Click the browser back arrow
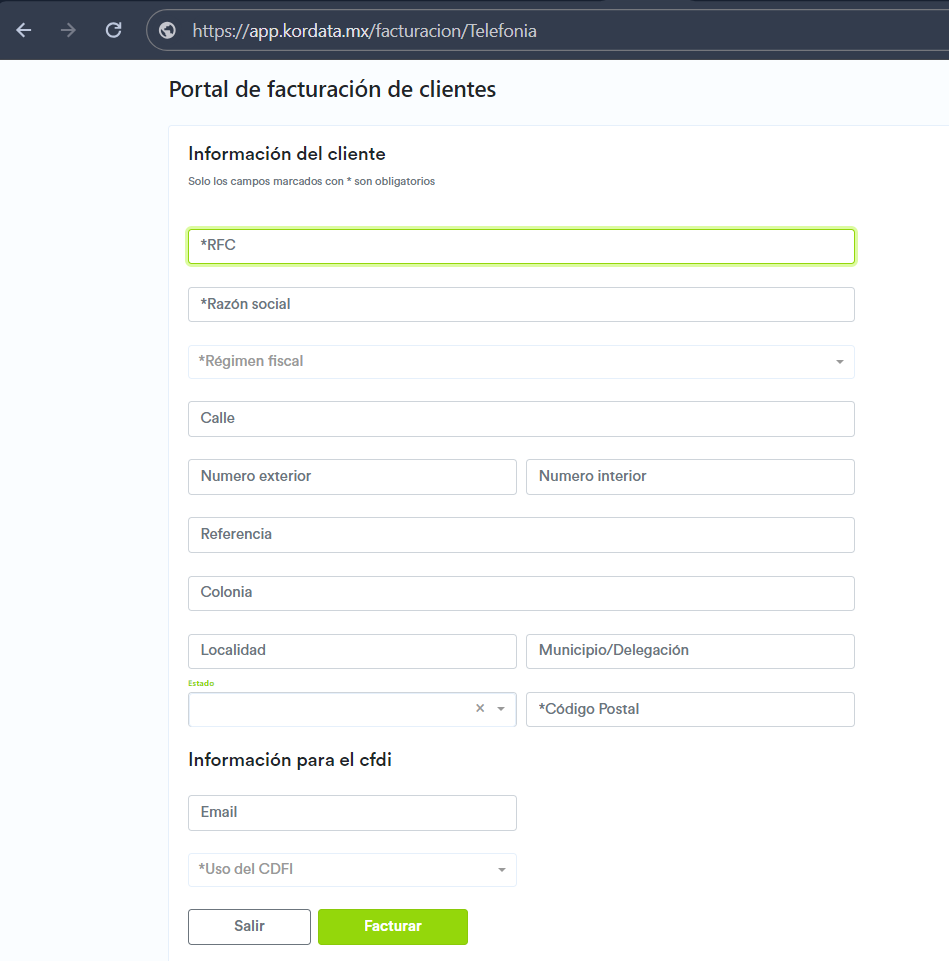The width and height of the screenshot is (949, 961). (24, 30)
